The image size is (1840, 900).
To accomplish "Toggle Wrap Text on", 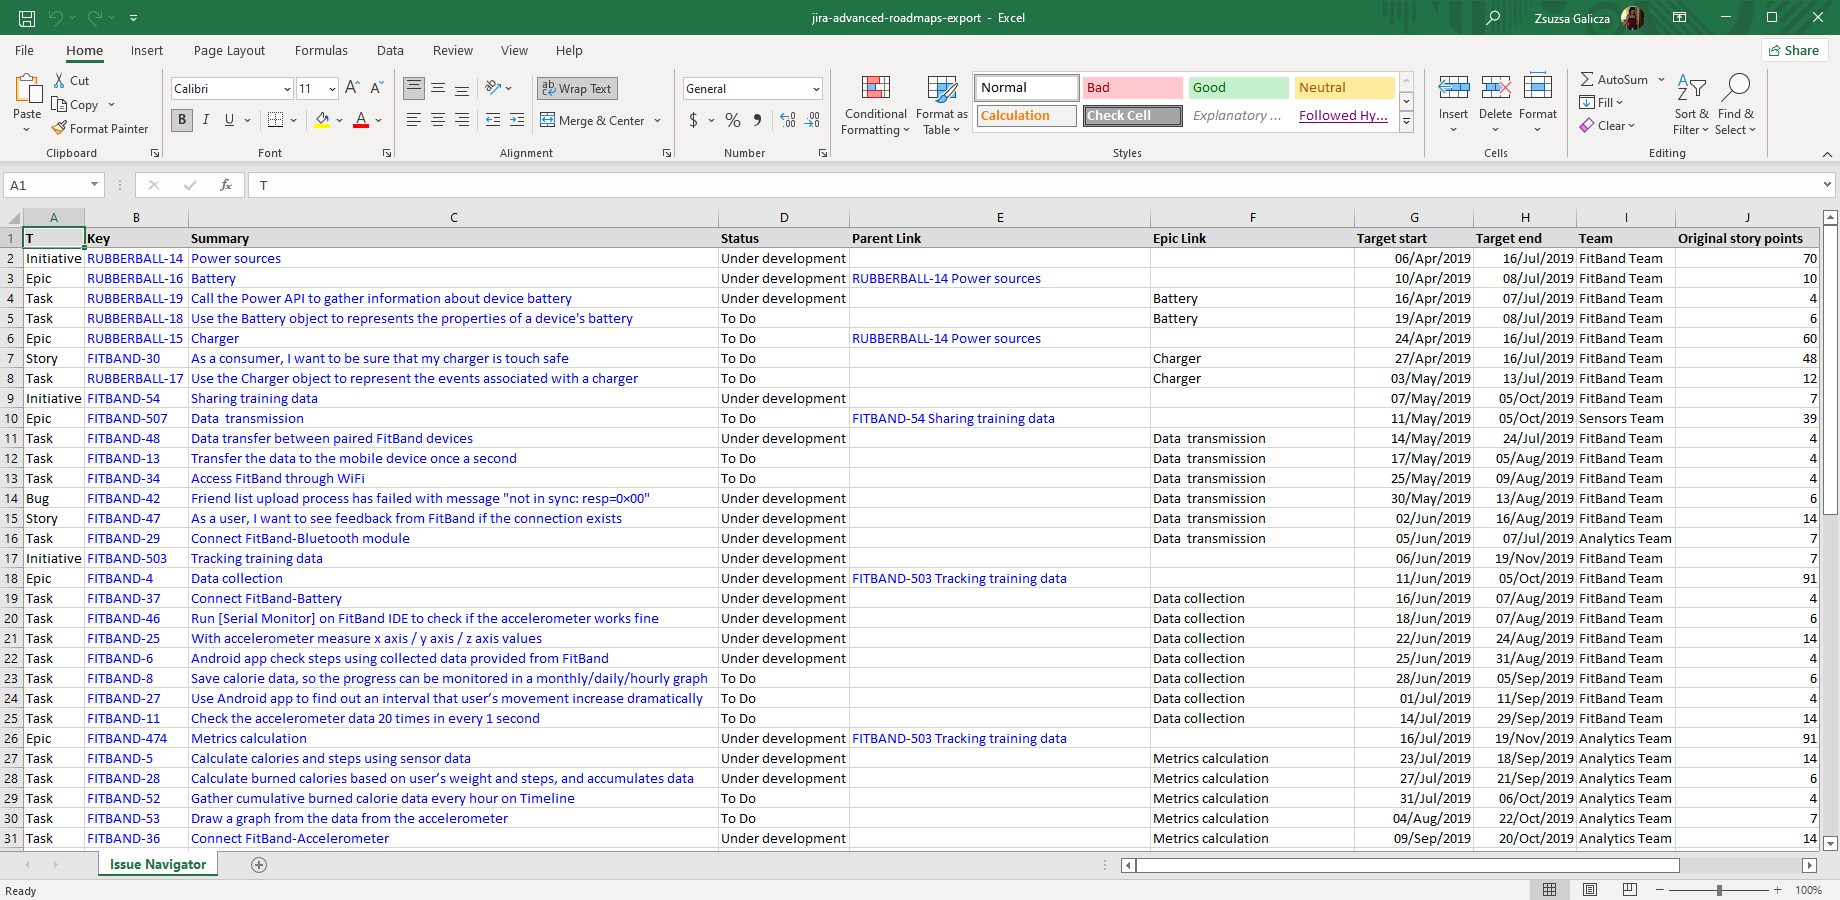I will click(577, 89).
